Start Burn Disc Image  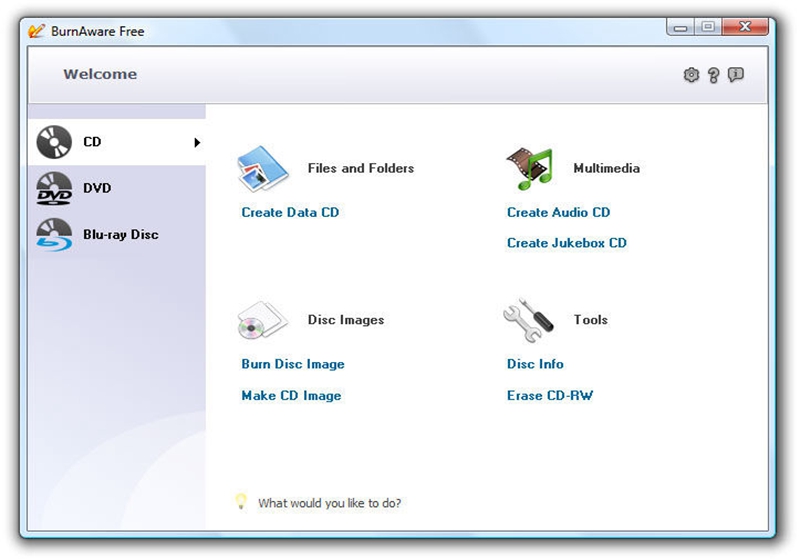click(x=293, y=364)
